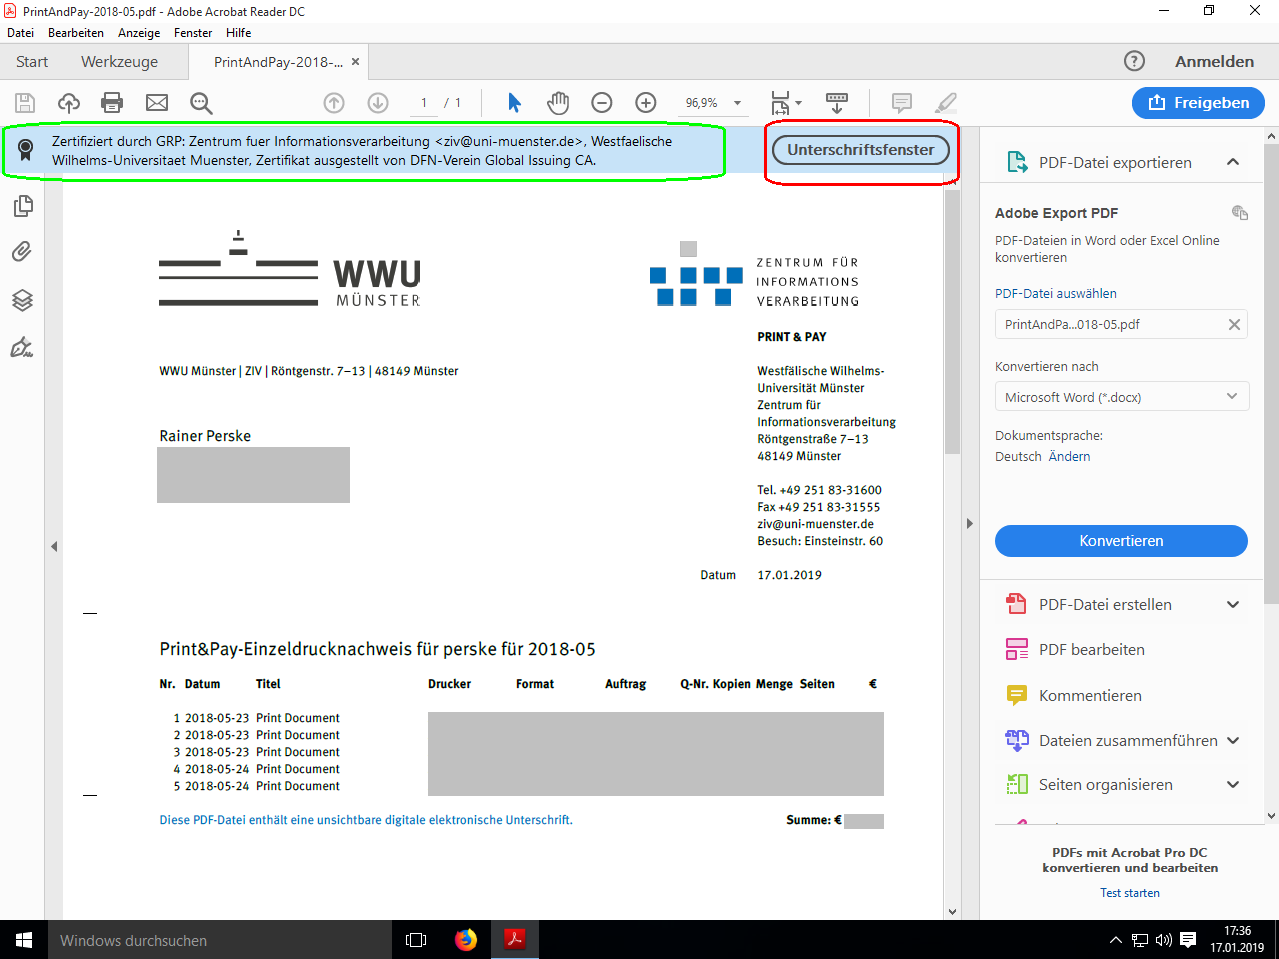Open the zoom level dropdown
Viewport: 1279px width, 959px height.
(x=738, y=103)
